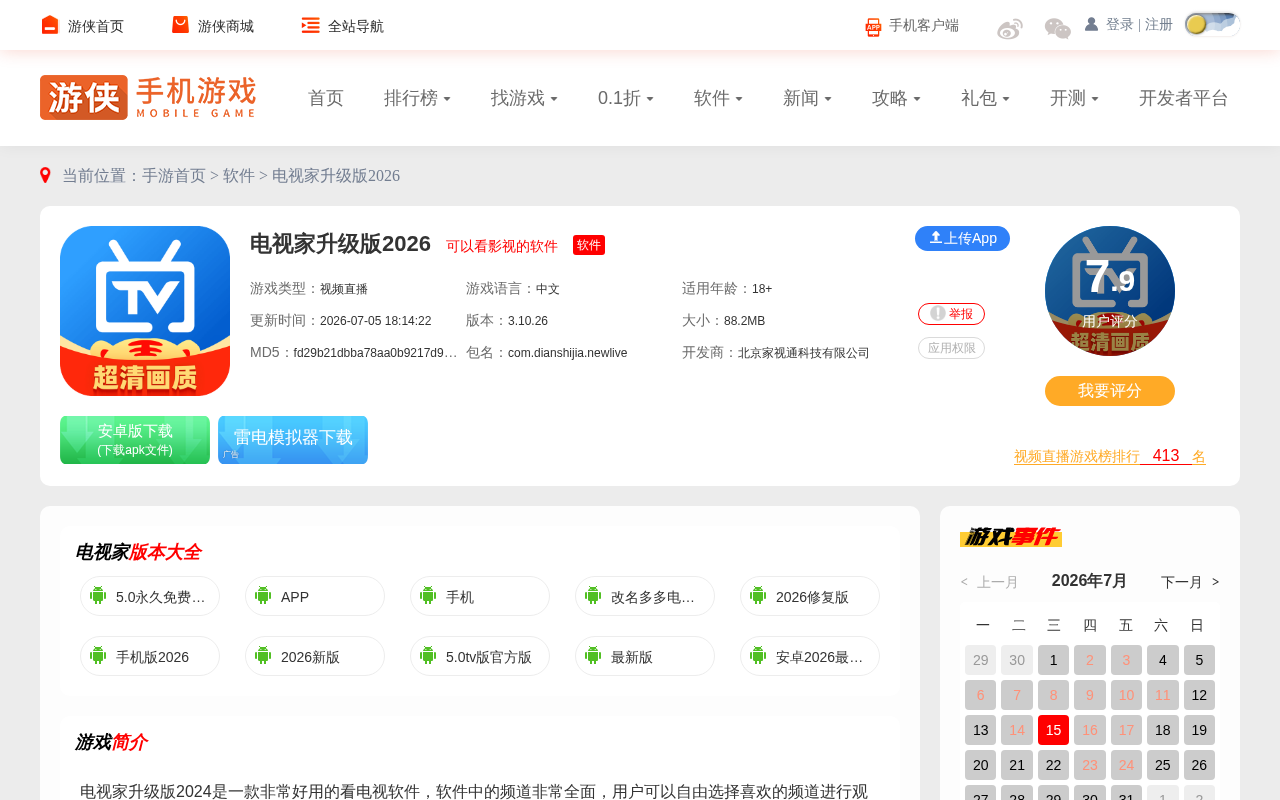Expand the 排行榜 dropdown menu
The image size is (1280, 800).
(417, 98)
